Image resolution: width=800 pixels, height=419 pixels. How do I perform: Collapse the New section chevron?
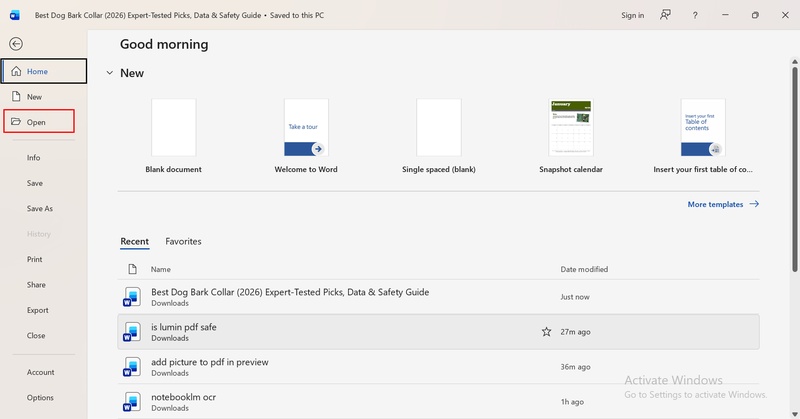tap(109, 73)
